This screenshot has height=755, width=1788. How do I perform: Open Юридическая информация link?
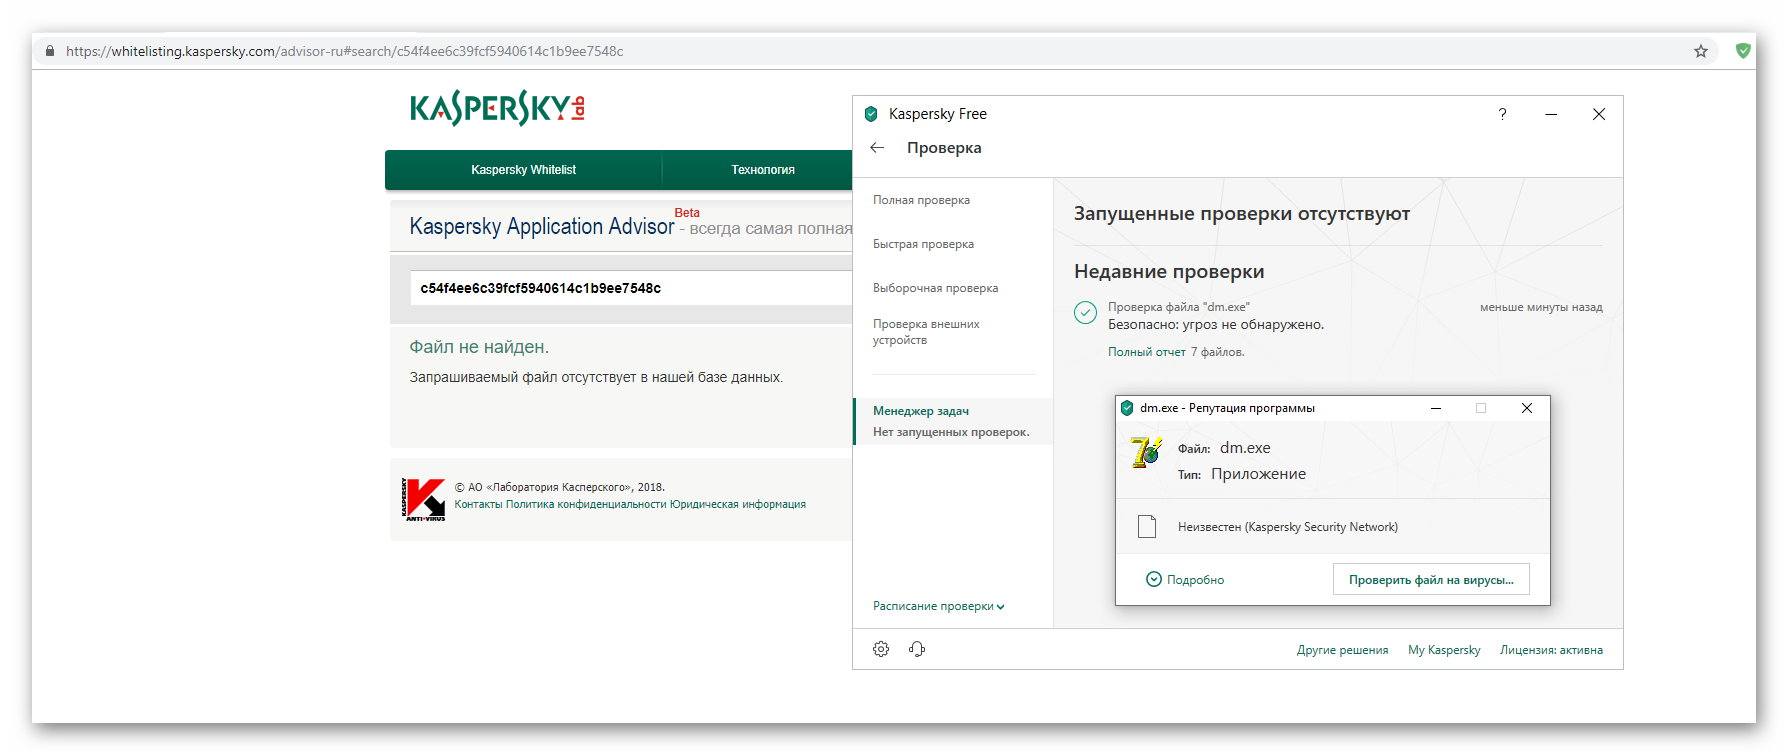click(x=738, y=504)
